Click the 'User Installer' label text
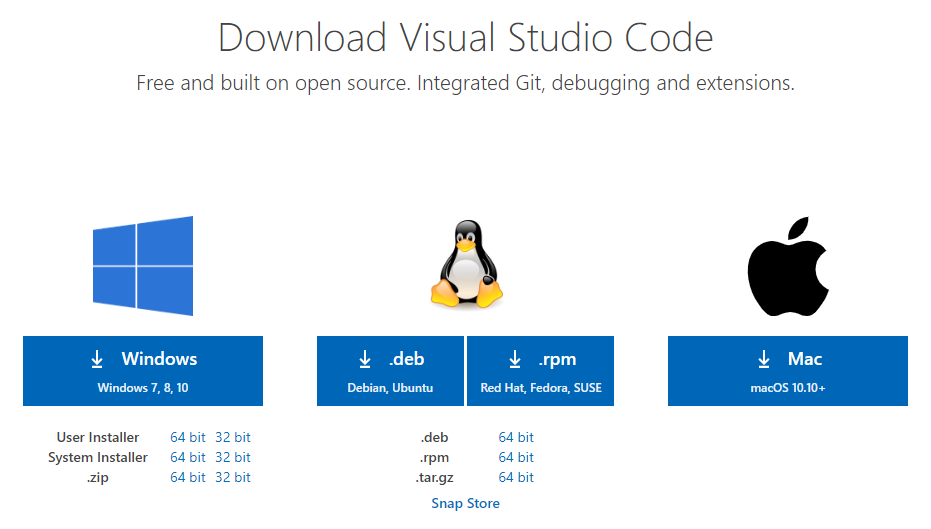 pyautogui.click(x=98, y=438)
